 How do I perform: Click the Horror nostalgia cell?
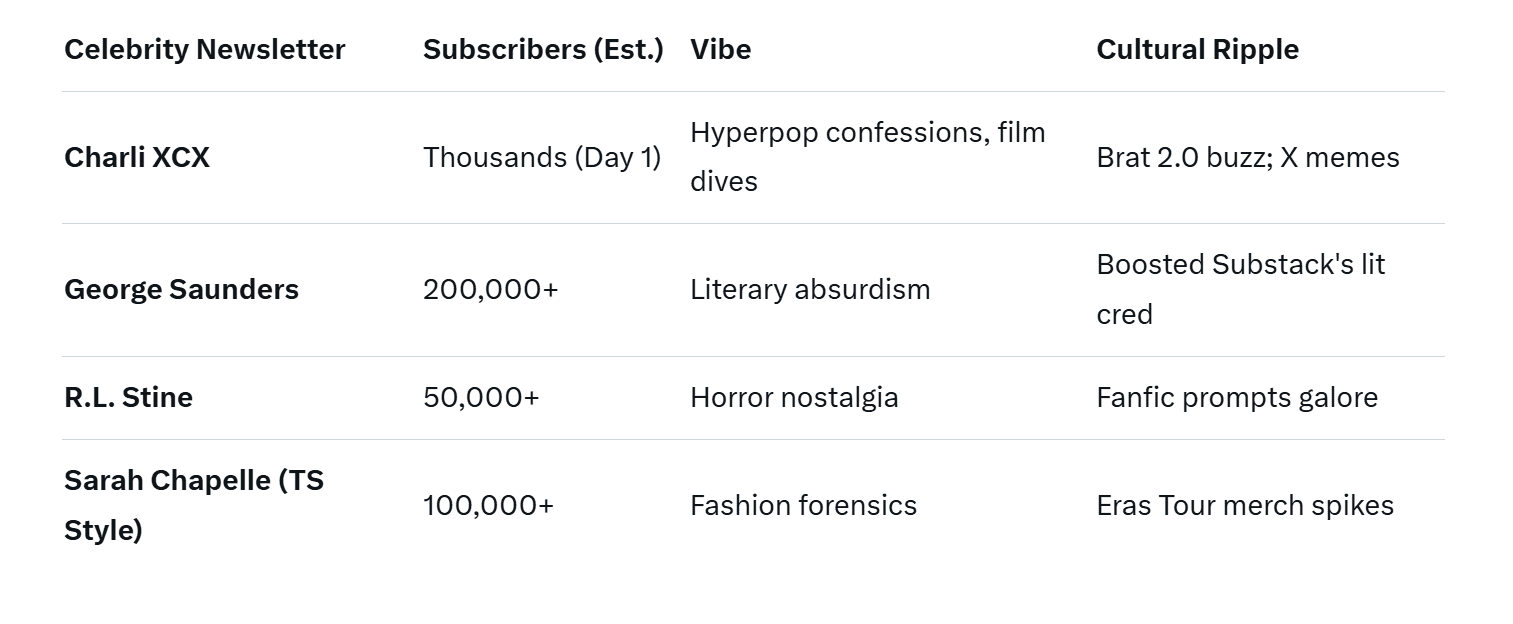click(x=794, y=397)
